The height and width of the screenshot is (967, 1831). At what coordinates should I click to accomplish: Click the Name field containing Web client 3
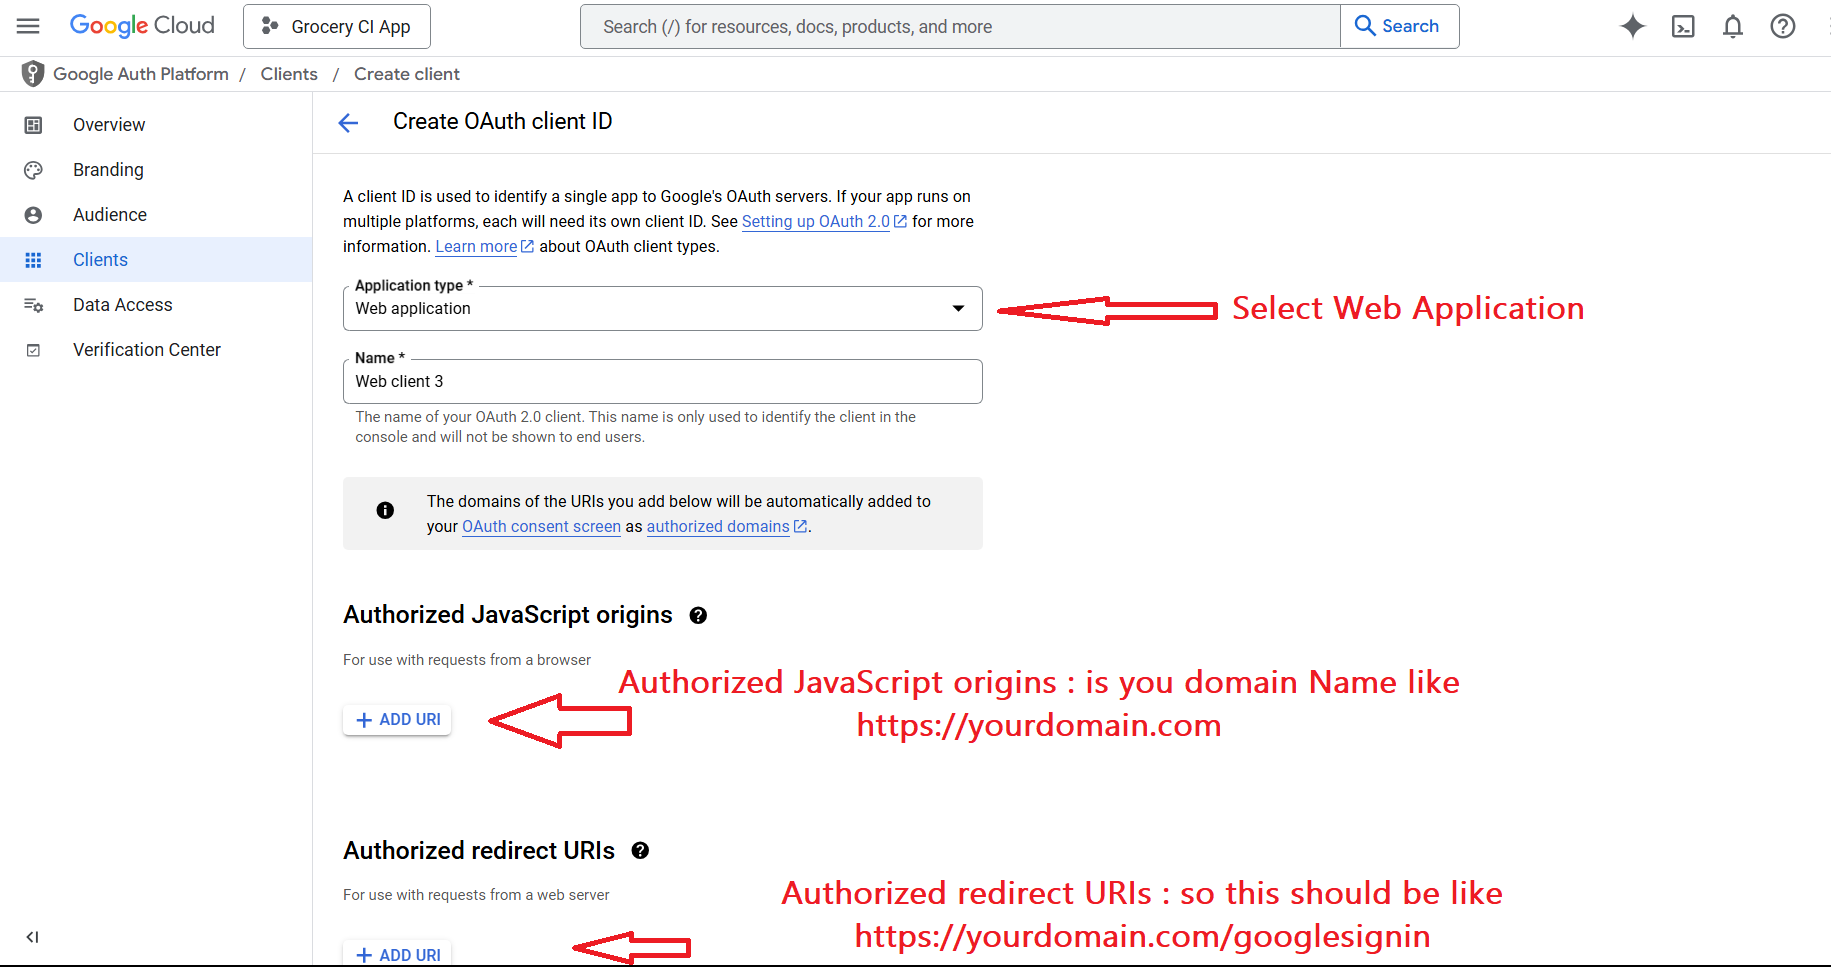(662, 381)
